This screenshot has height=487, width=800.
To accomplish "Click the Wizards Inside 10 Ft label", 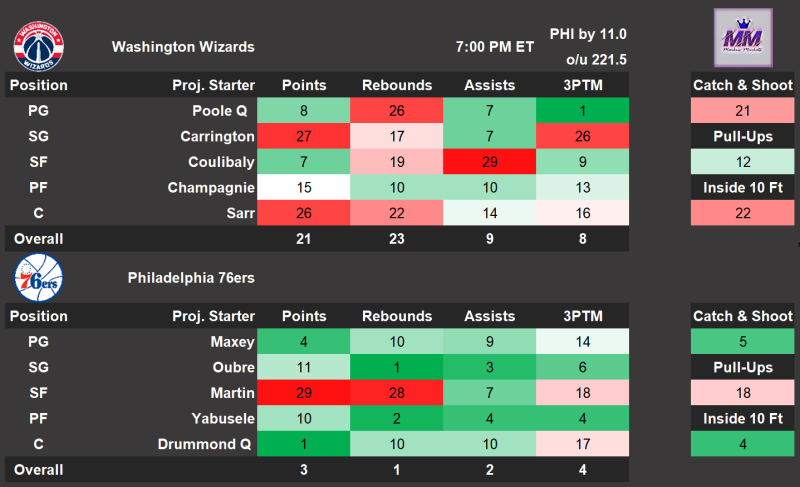I will (x=742, y=187).
